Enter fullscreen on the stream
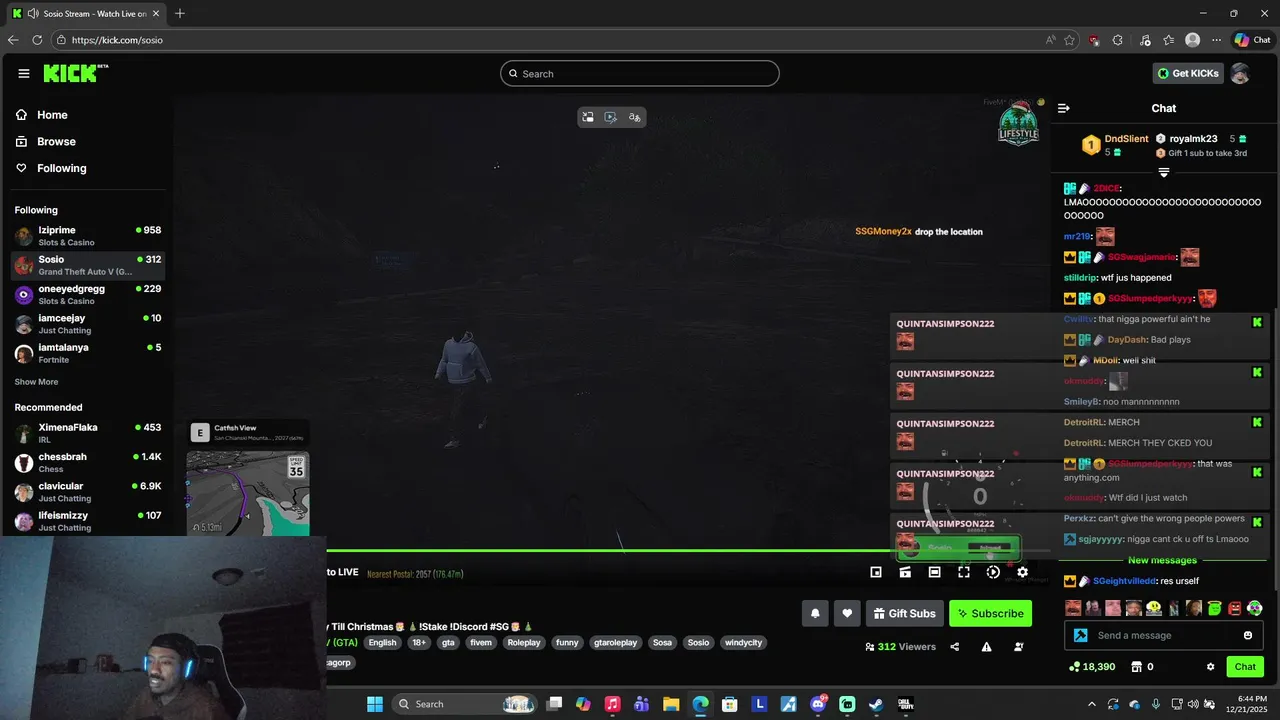Image resolution: width=1280 pixels, height=720 pixels. coord(964,572)
